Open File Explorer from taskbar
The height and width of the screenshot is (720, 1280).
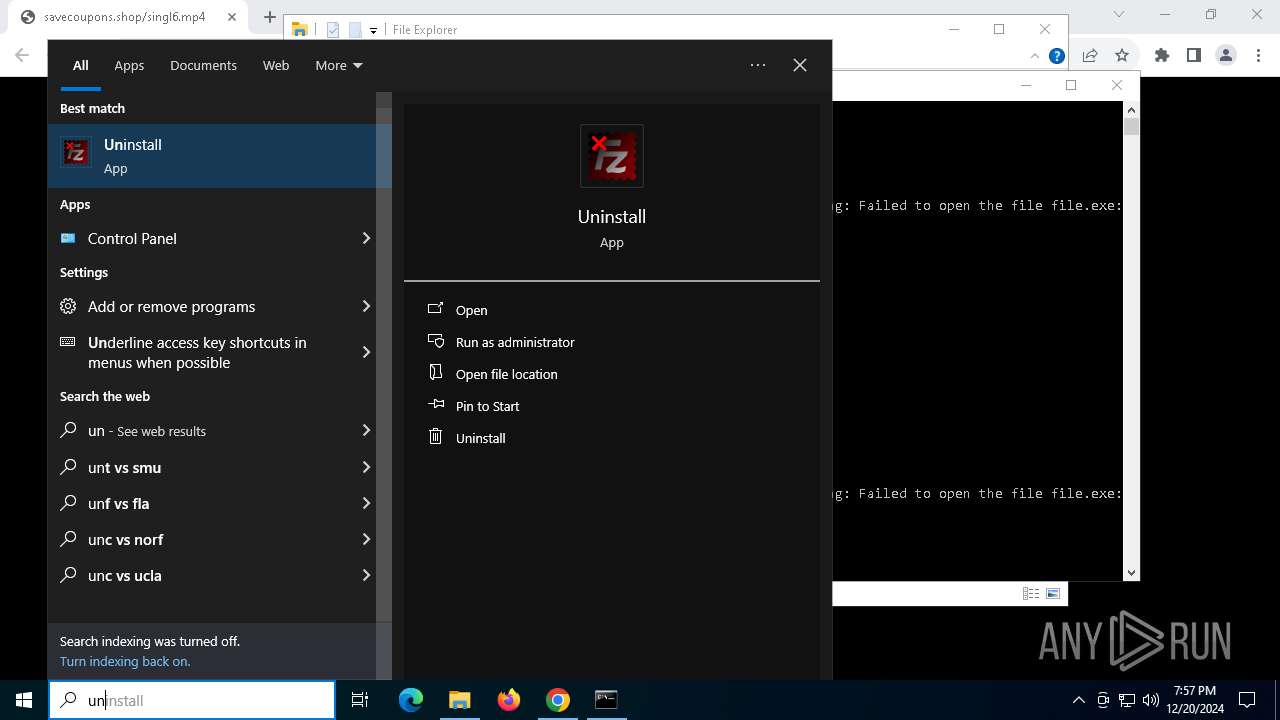[x=459, y=700]
